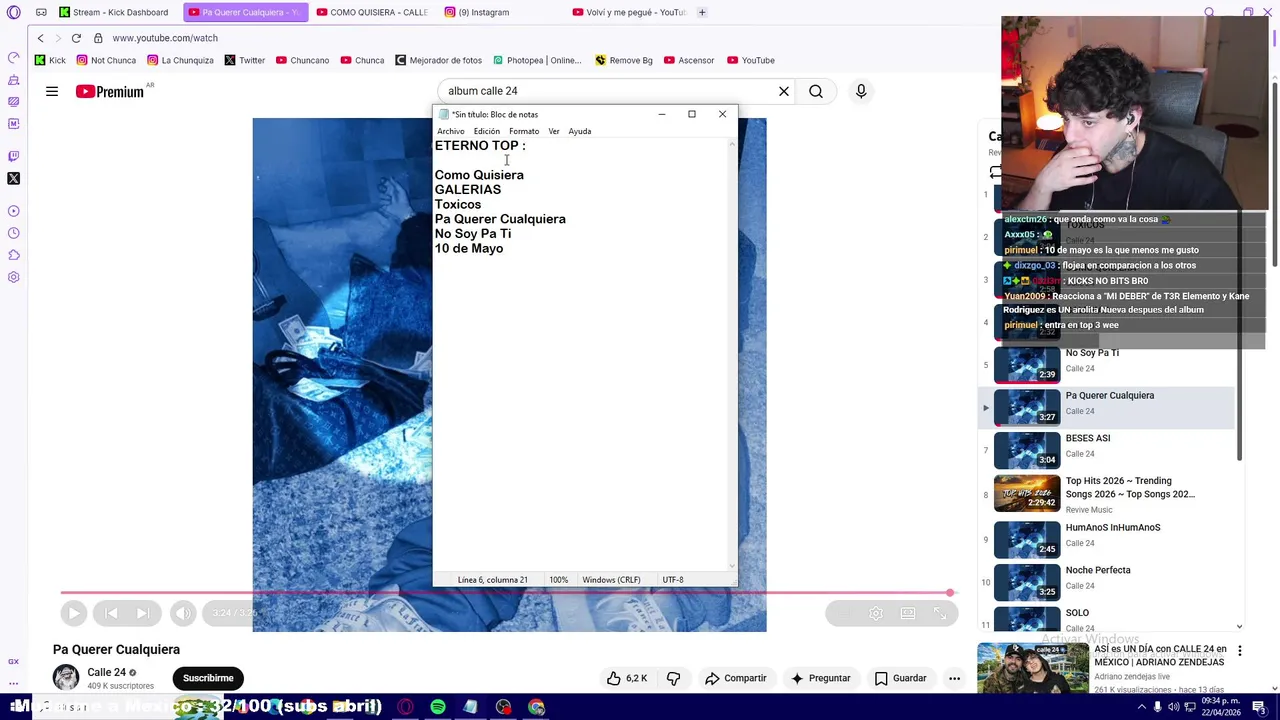Screen dimensions: 1280x720
Task: Go to previous video in player
Action: [x=111, y=613]
